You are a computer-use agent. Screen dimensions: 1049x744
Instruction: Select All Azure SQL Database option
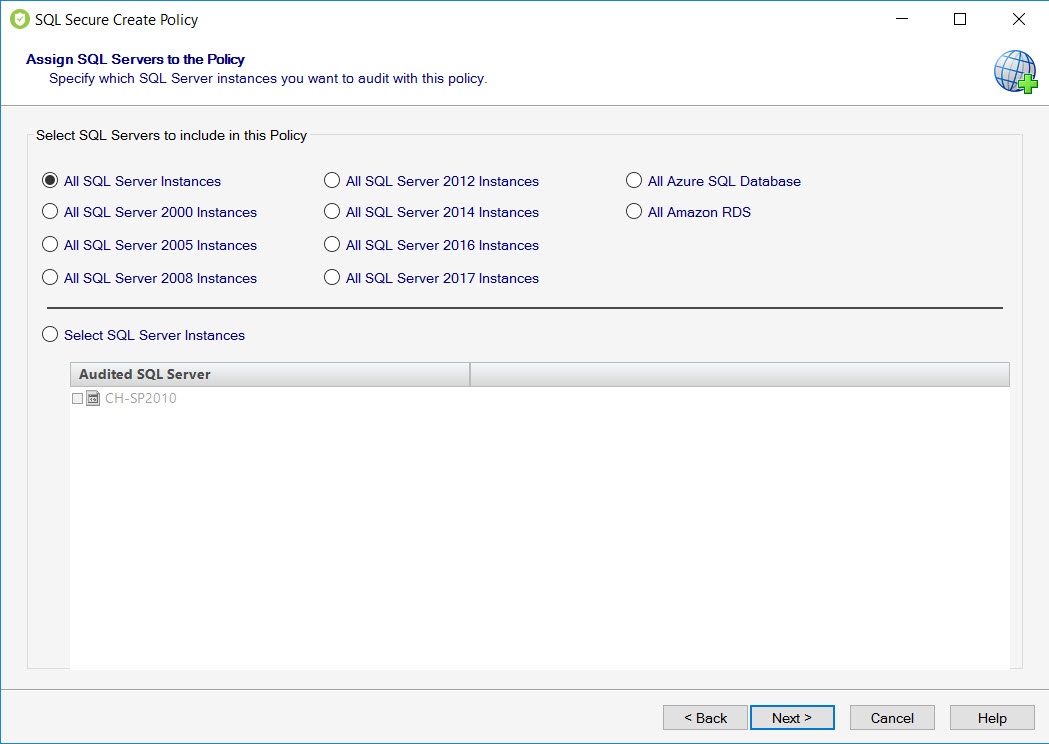(634, 181)
